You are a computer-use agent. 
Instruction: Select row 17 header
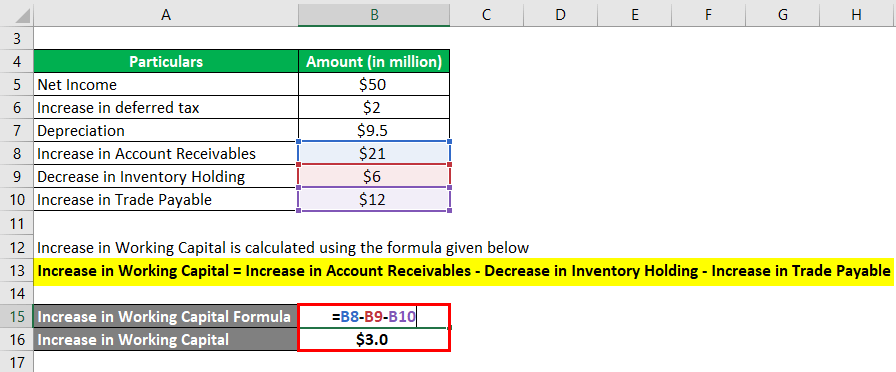coord(17,362)
